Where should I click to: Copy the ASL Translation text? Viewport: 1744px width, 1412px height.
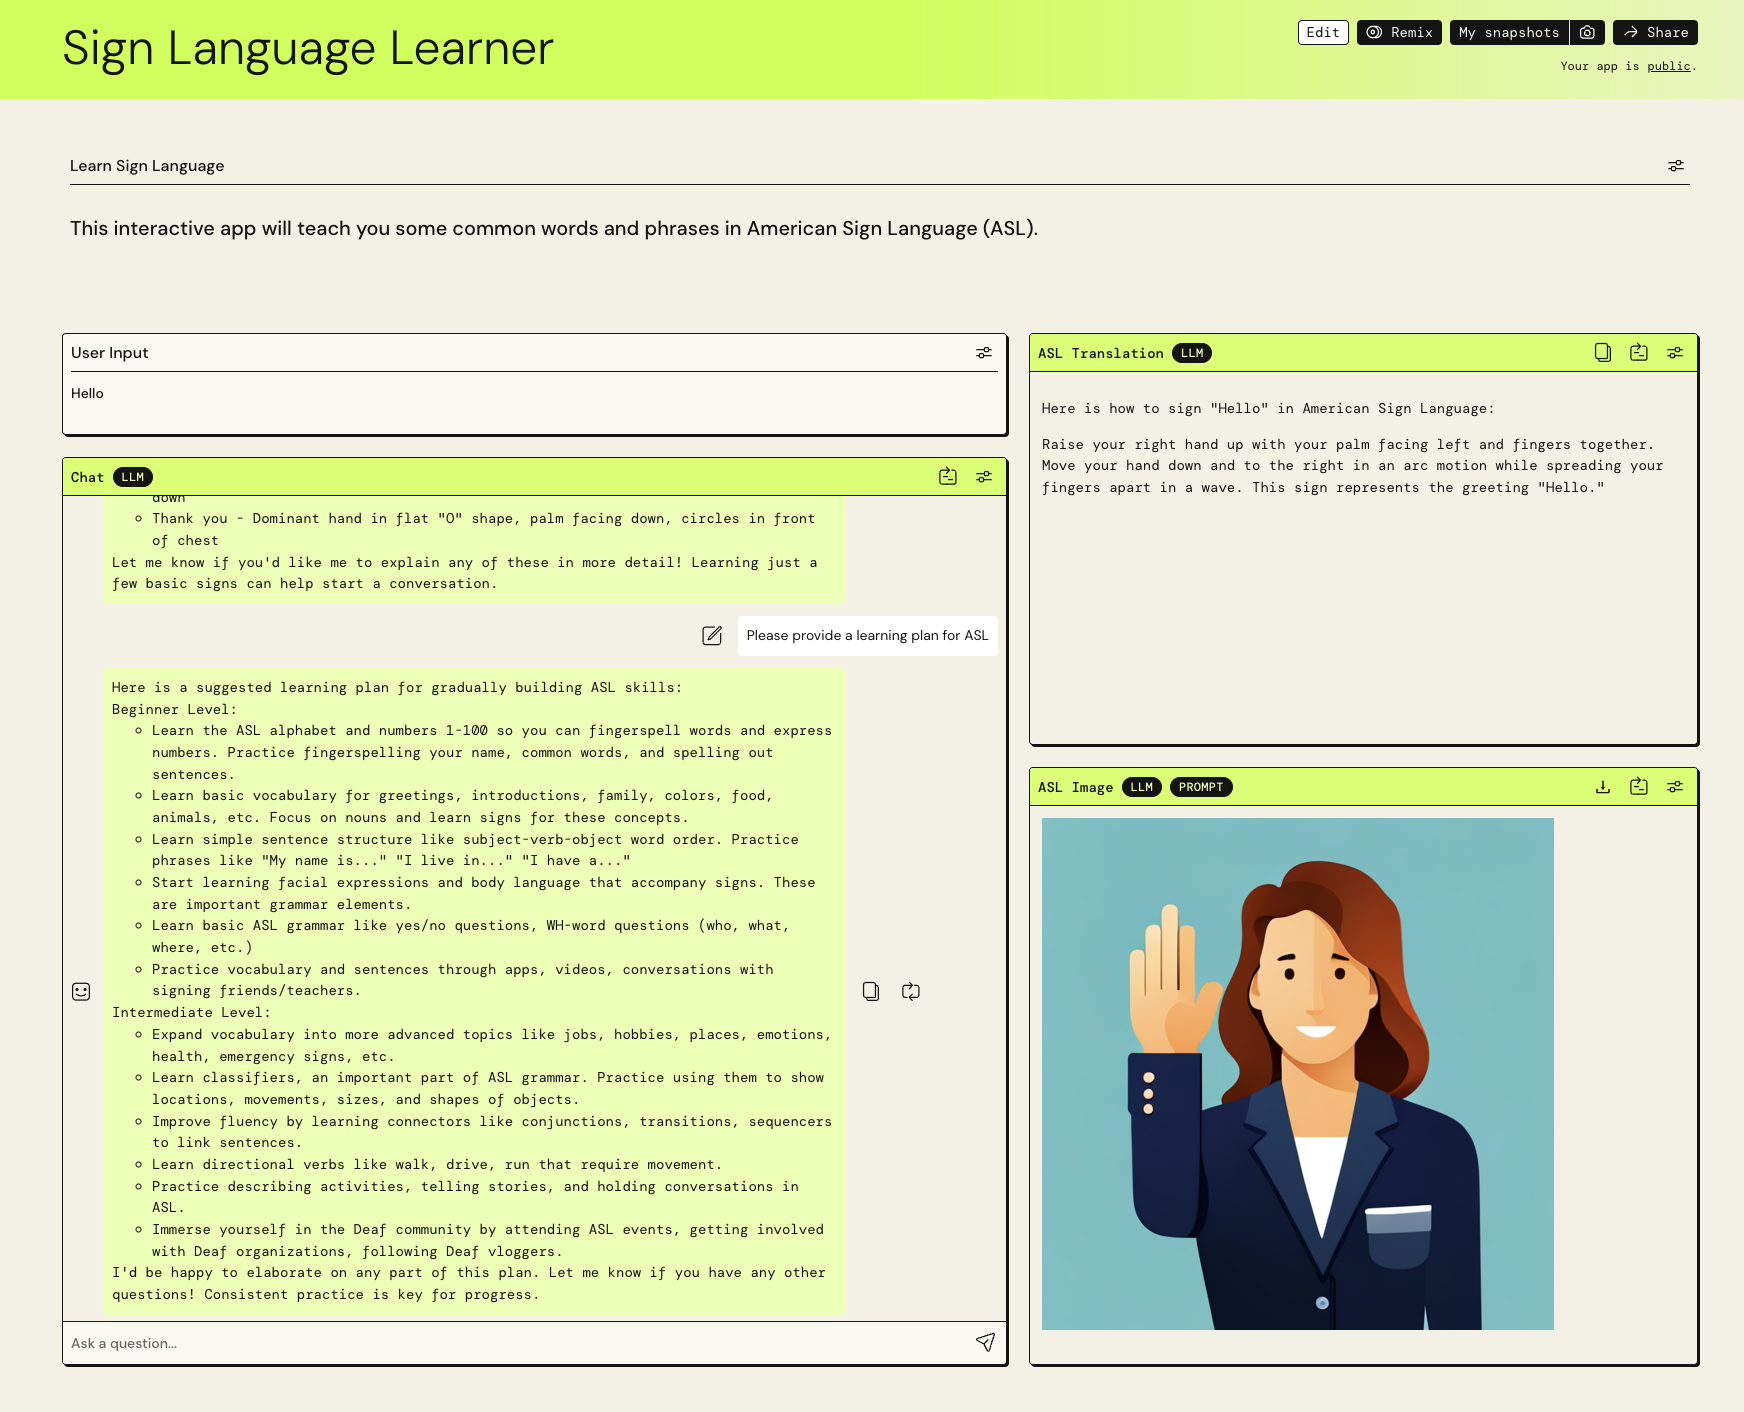pyautogui.click(x=1602, y=352)
